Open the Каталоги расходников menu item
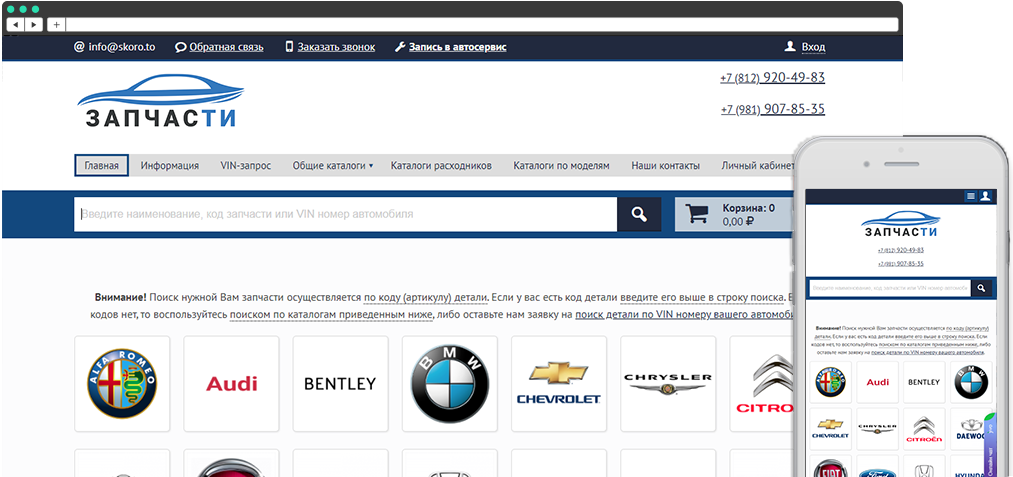Image resolution: width=1013 pixels, height=477 pixels. click(x=441, y=165)
